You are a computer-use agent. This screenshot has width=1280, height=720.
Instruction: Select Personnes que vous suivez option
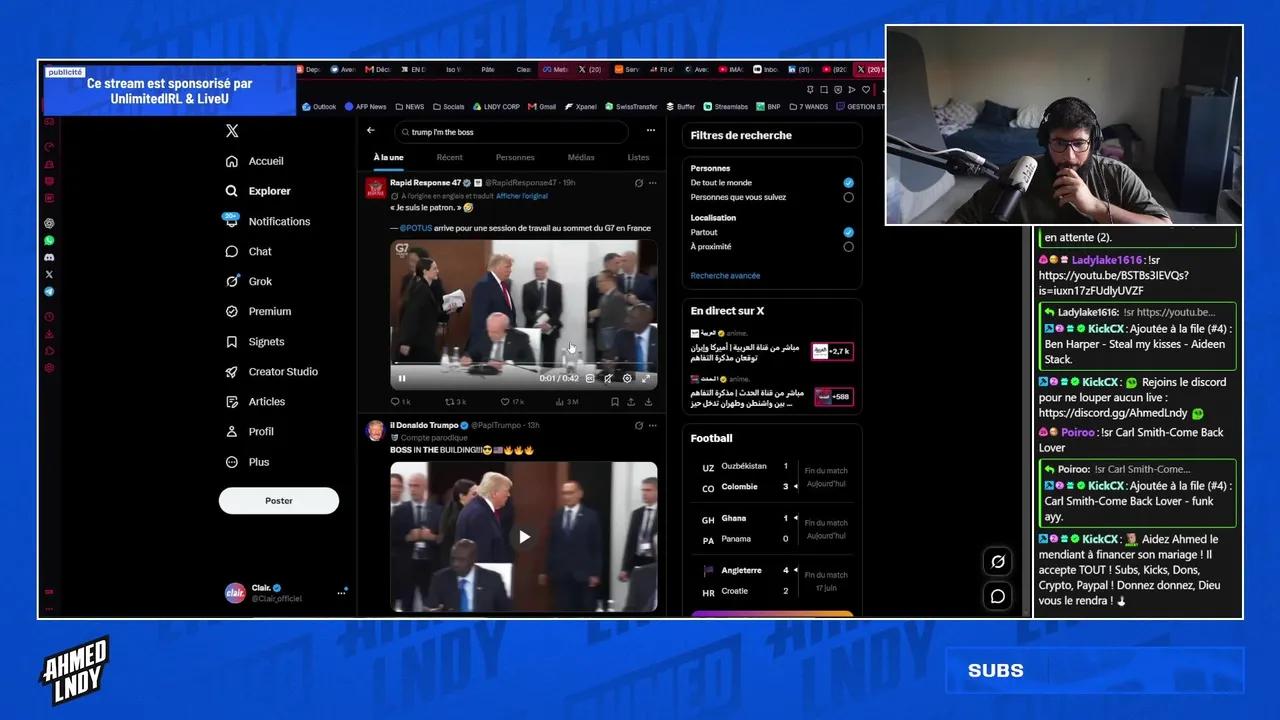point(848,197)
